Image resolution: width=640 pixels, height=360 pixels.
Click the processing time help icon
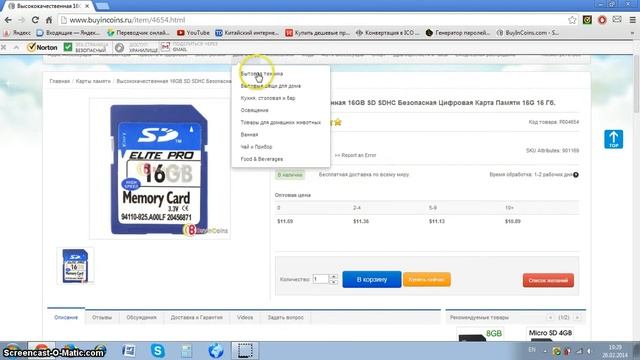pyautogui.click(x=576, y=175)
